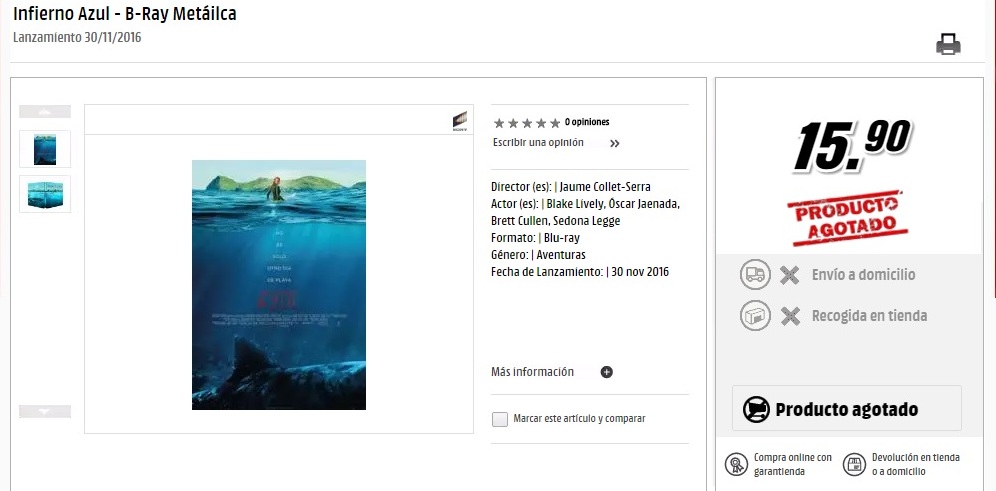Open the 0 opiniones link
This screenshot has width=996, height=491.
point(587,122)
